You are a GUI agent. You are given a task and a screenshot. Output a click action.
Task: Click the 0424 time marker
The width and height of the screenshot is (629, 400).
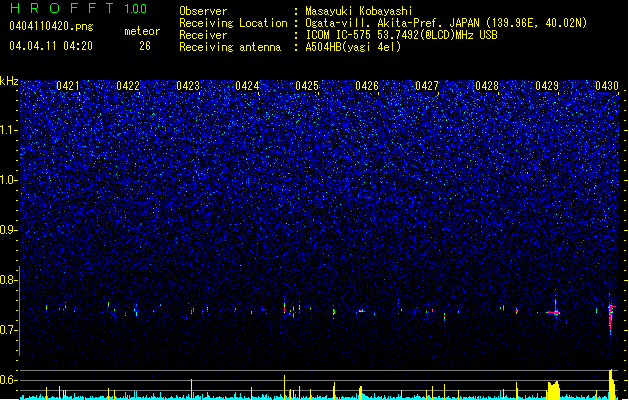247,86
